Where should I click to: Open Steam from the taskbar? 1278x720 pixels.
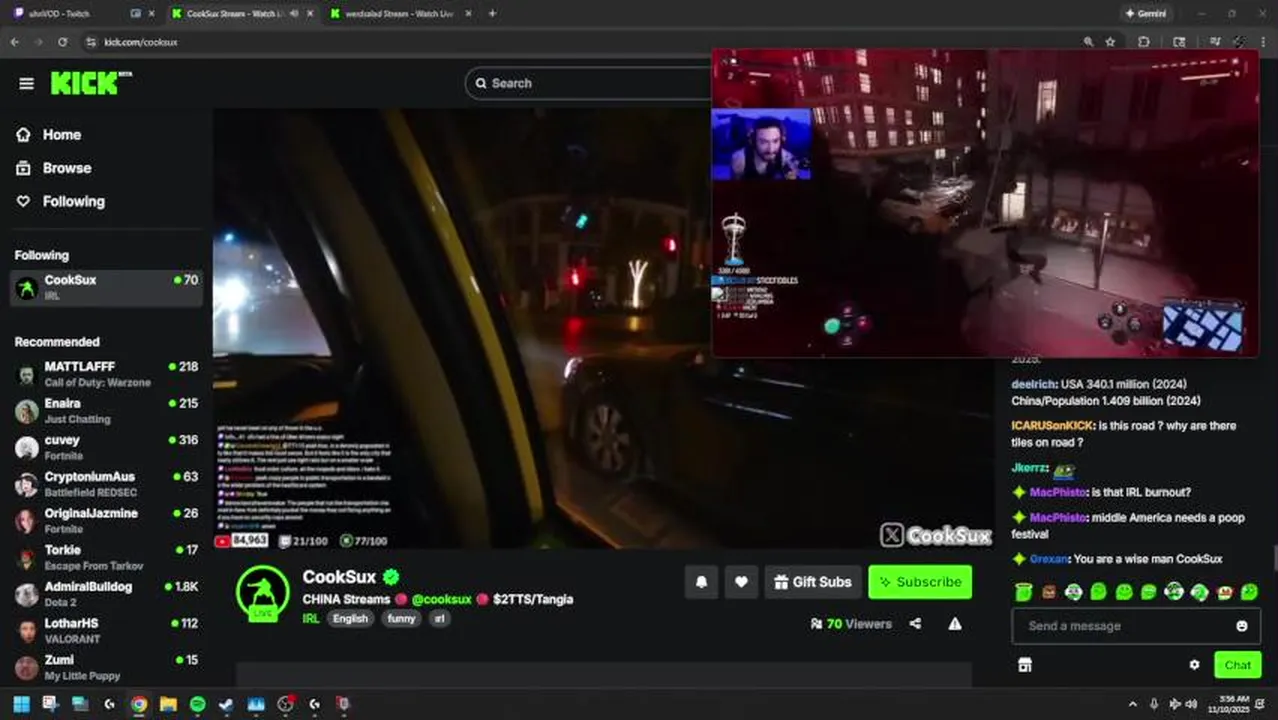click(226, 704)
